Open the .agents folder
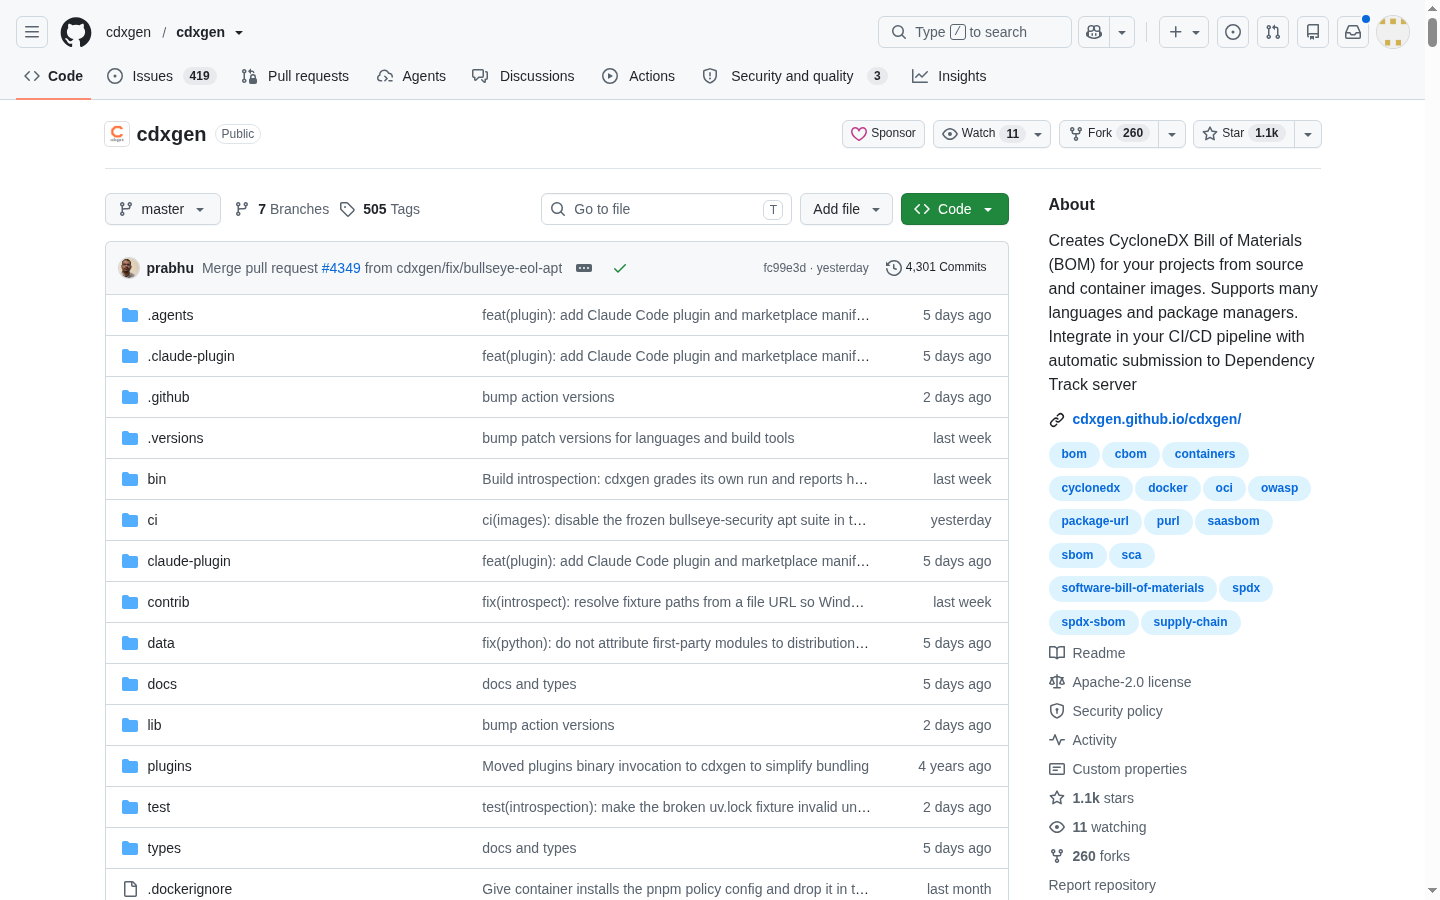The height and width of the screenshot is (900, 1440). tap(170, 315)
